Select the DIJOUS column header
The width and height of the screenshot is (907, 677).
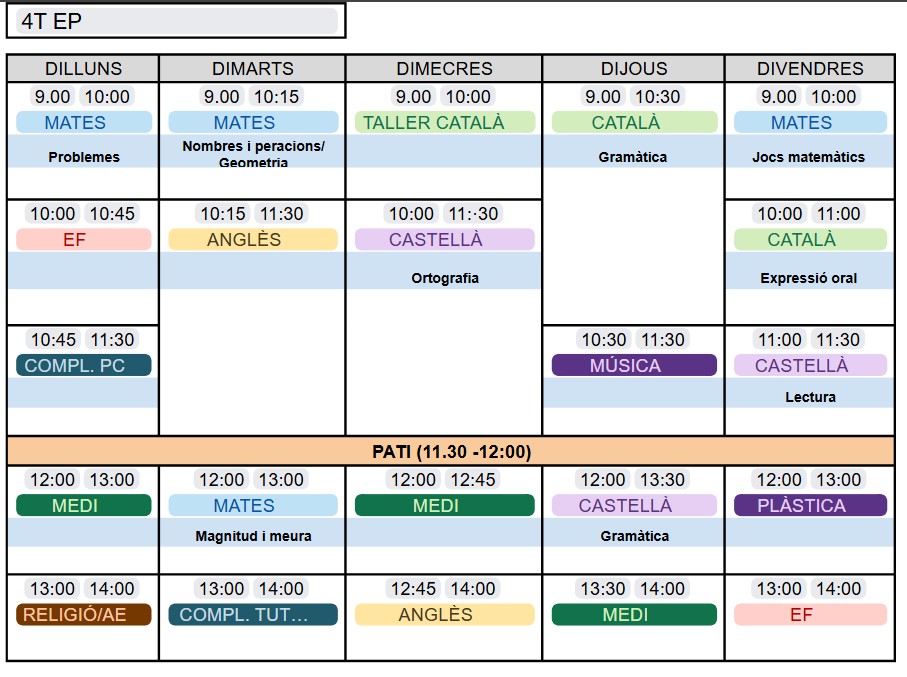click(634, 69)
